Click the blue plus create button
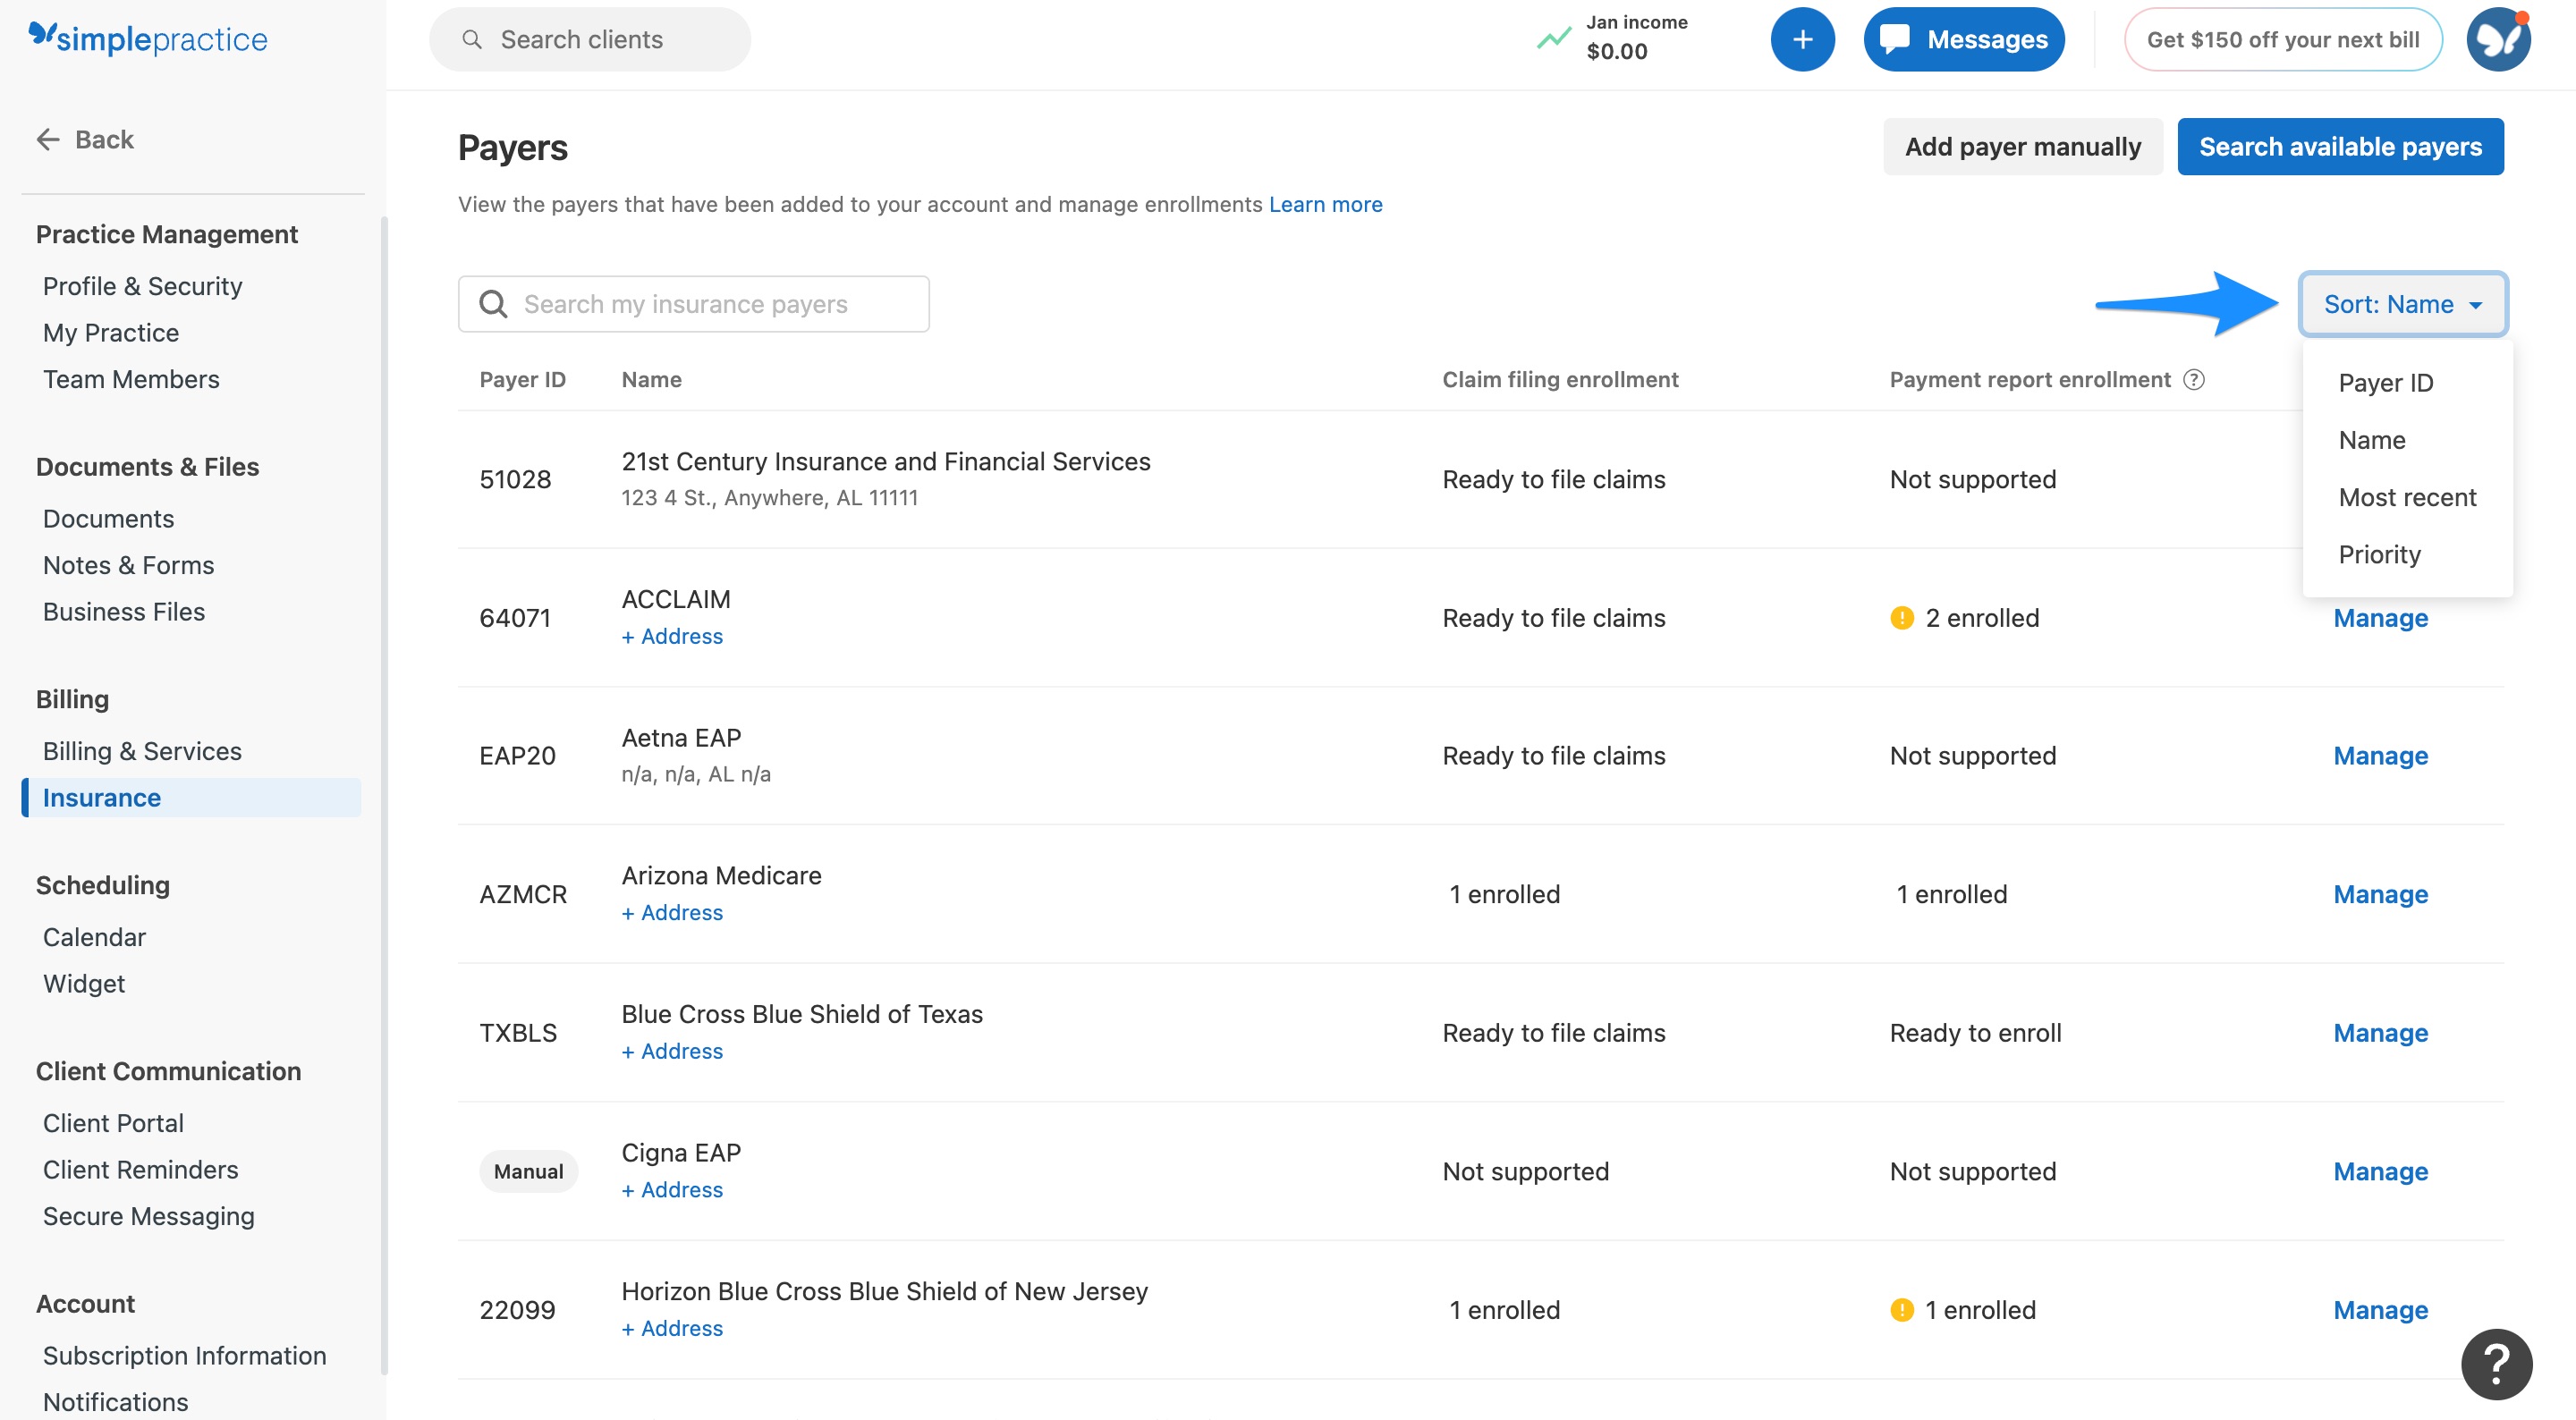Screen dimensions: 2576x1420 [x=1801, y=40]
